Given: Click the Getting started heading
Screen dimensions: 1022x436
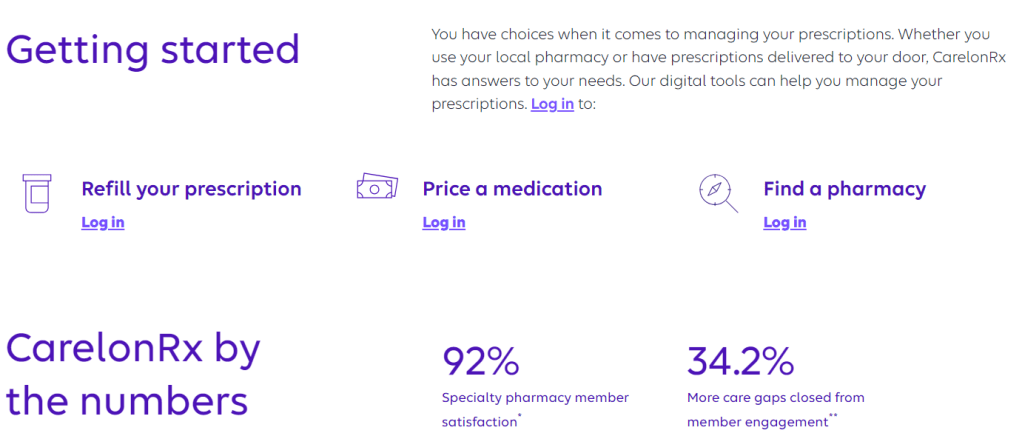Looking at the screenshot, I should [x=153, y=49].
